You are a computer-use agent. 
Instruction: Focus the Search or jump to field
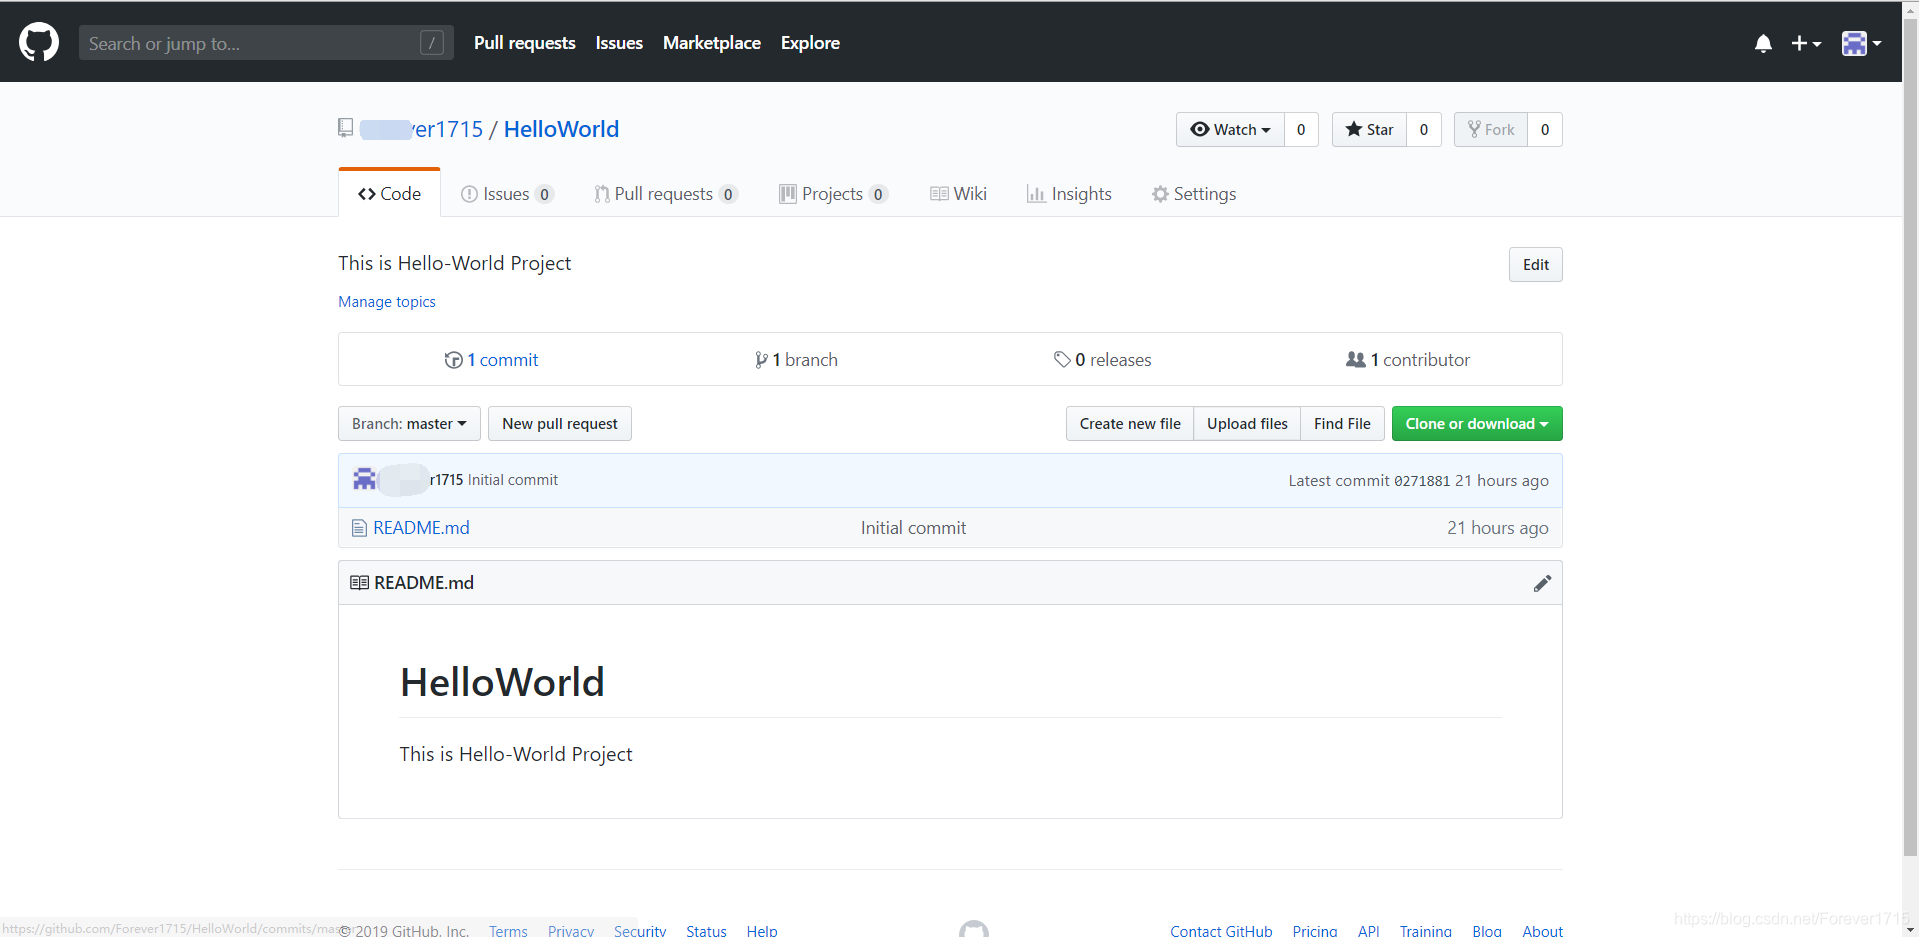[x=266, y=43]
